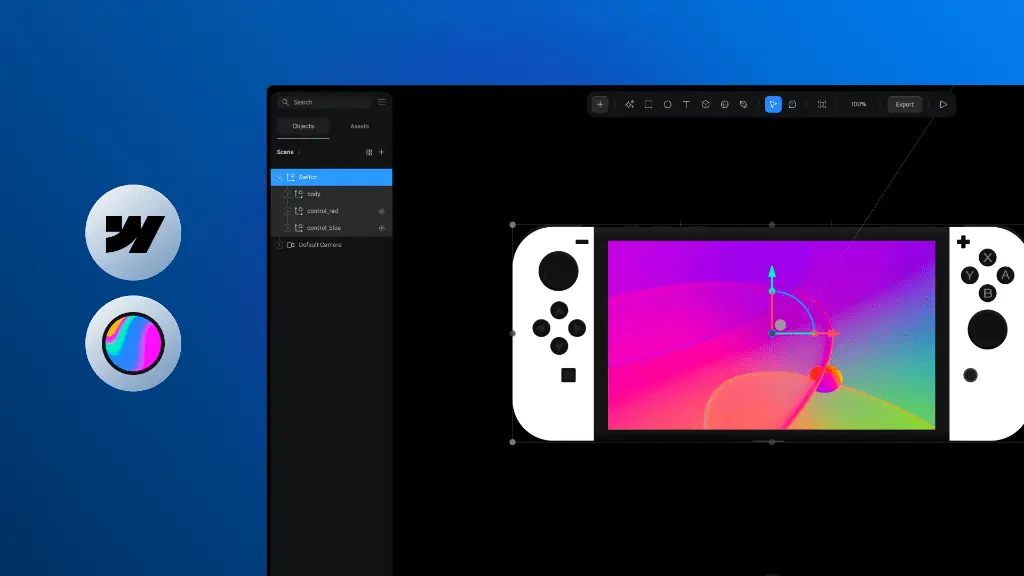The image size is (1024, 576).
Task: Click the right controller analog stick
Action: point(987,329)
